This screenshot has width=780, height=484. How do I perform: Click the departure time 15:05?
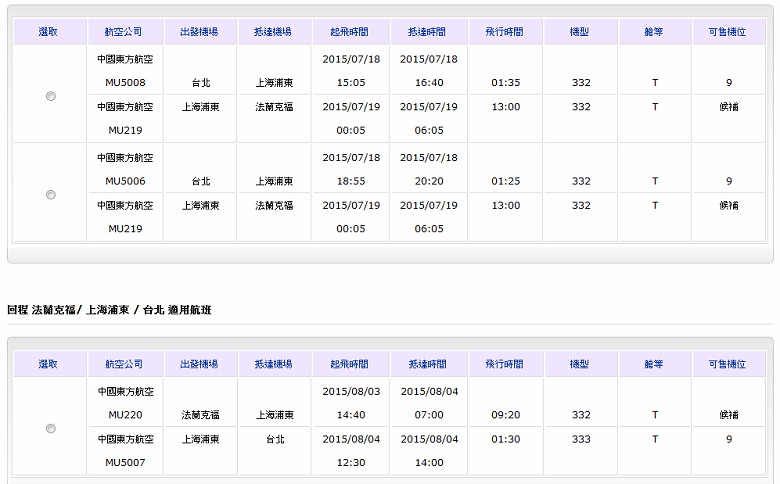(351, 83)
